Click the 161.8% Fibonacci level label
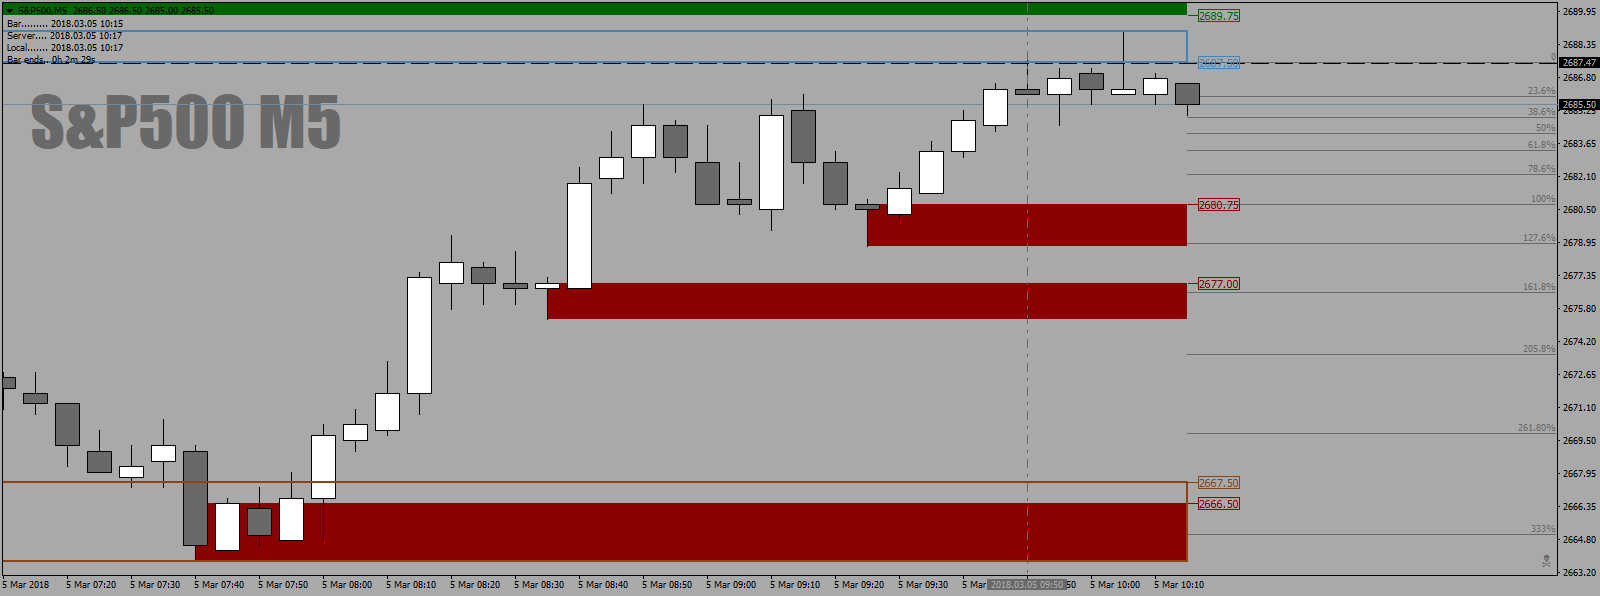Screen dimensions: 1600x596 [1539, 287]
